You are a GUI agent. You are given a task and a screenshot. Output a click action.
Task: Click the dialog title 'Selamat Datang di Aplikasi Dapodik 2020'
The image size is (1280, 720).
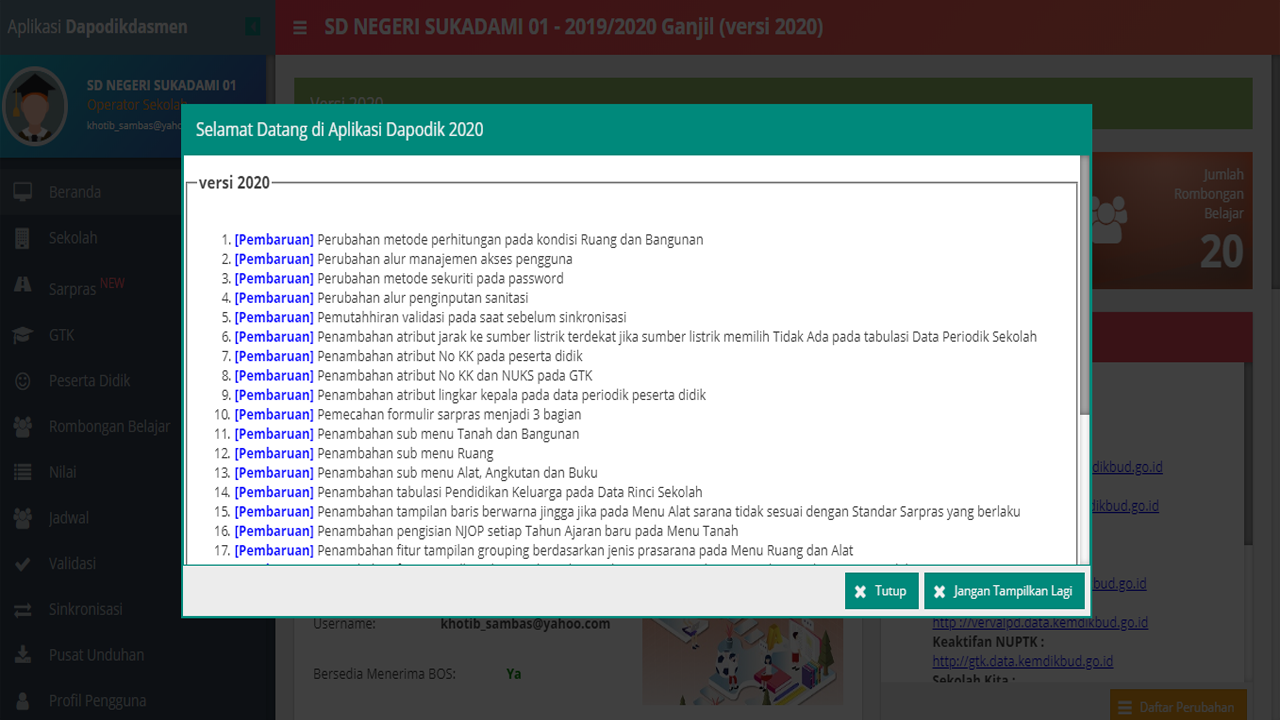point(340,129)
